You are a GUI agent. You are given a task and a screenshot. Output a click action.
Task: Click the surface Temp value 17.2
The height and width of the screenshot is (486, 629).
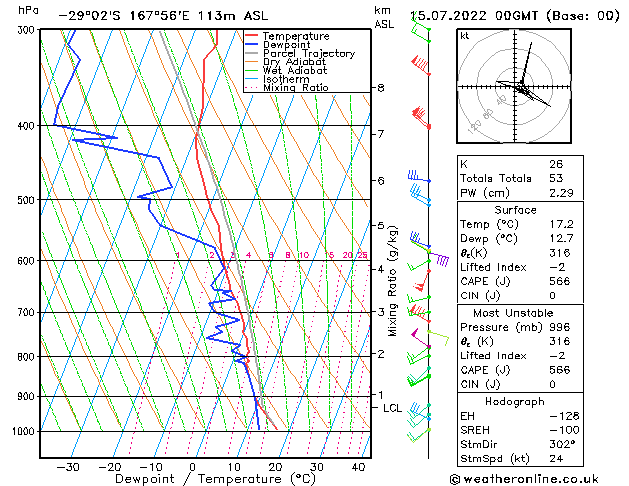(561, 224)
